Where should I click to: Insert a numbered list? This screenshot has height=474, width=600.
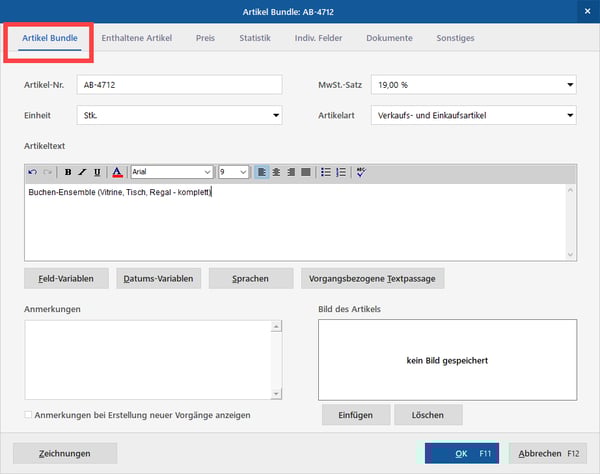pyautogui.click(x=341, y=172)
